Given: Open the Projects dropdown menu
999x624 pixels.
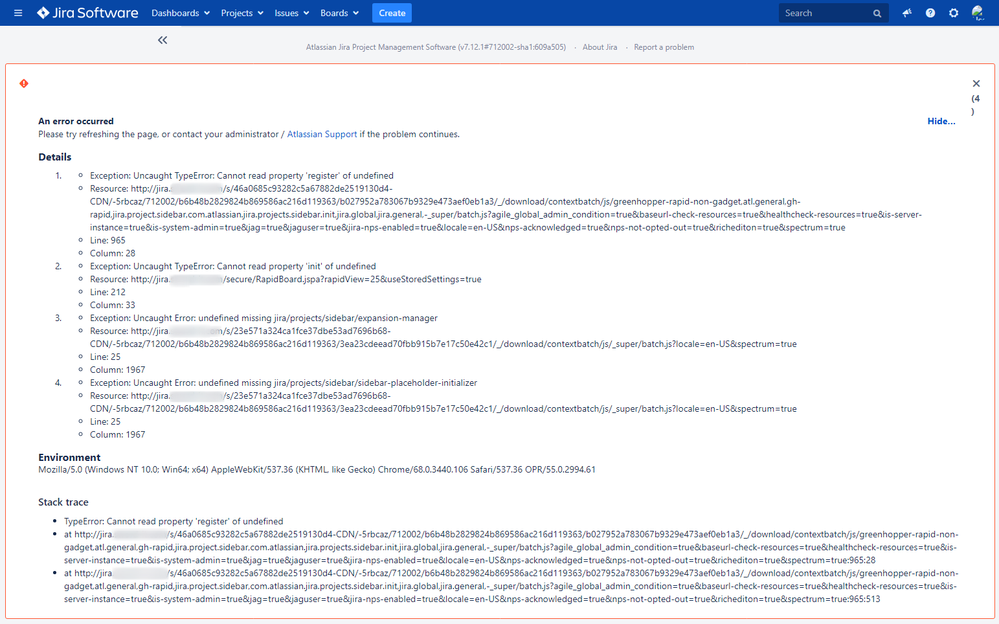Looking at the screenshot, I should [242, 13].
